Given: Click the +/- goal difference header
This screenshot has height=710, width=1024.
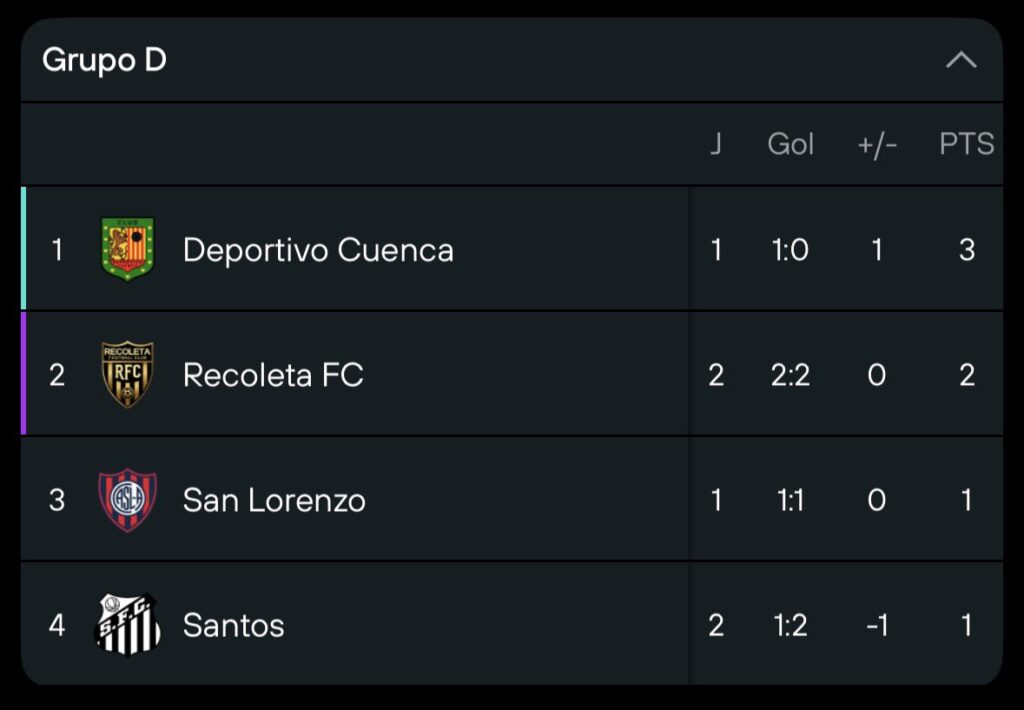Looking at the screenshot, I should coord(877,144).
